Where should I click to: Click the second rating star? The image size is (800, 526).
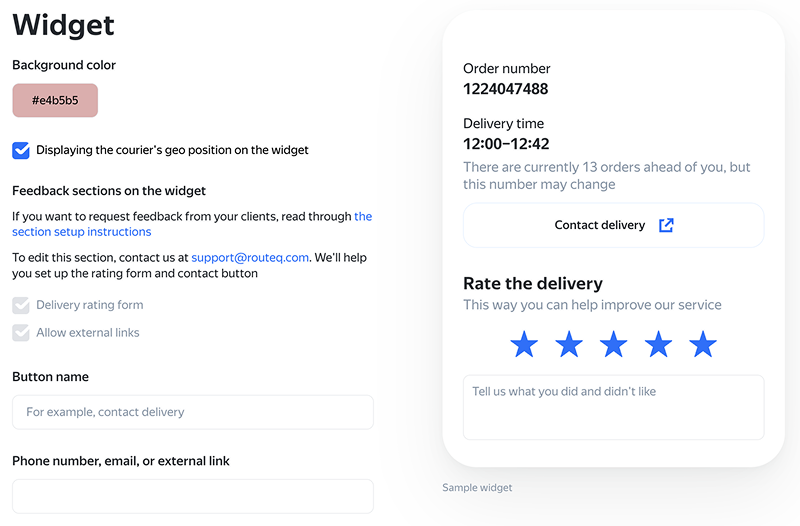pos(569,345)
